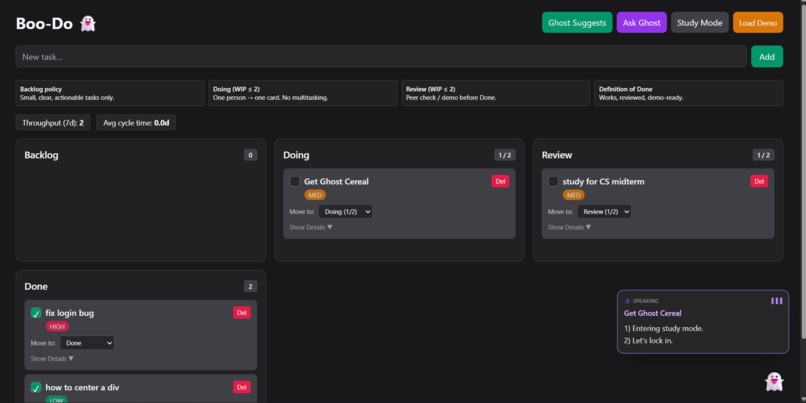Image resolution: width=806 pixels, height=403 pixels.
Task: Uncheck the fix login bug task
Action: click(36, 313)
